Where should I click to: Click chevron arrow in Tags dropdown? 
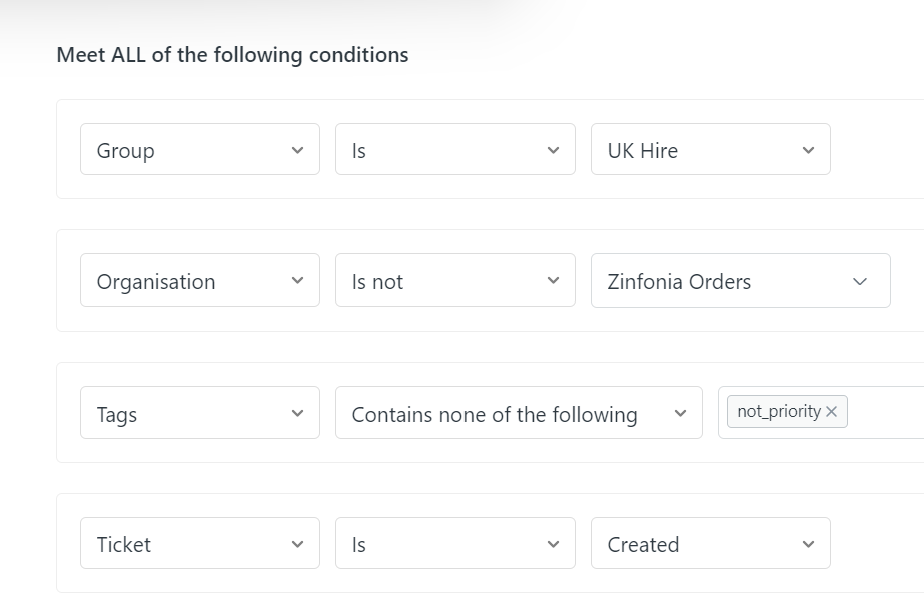click(x=297, y=413)
